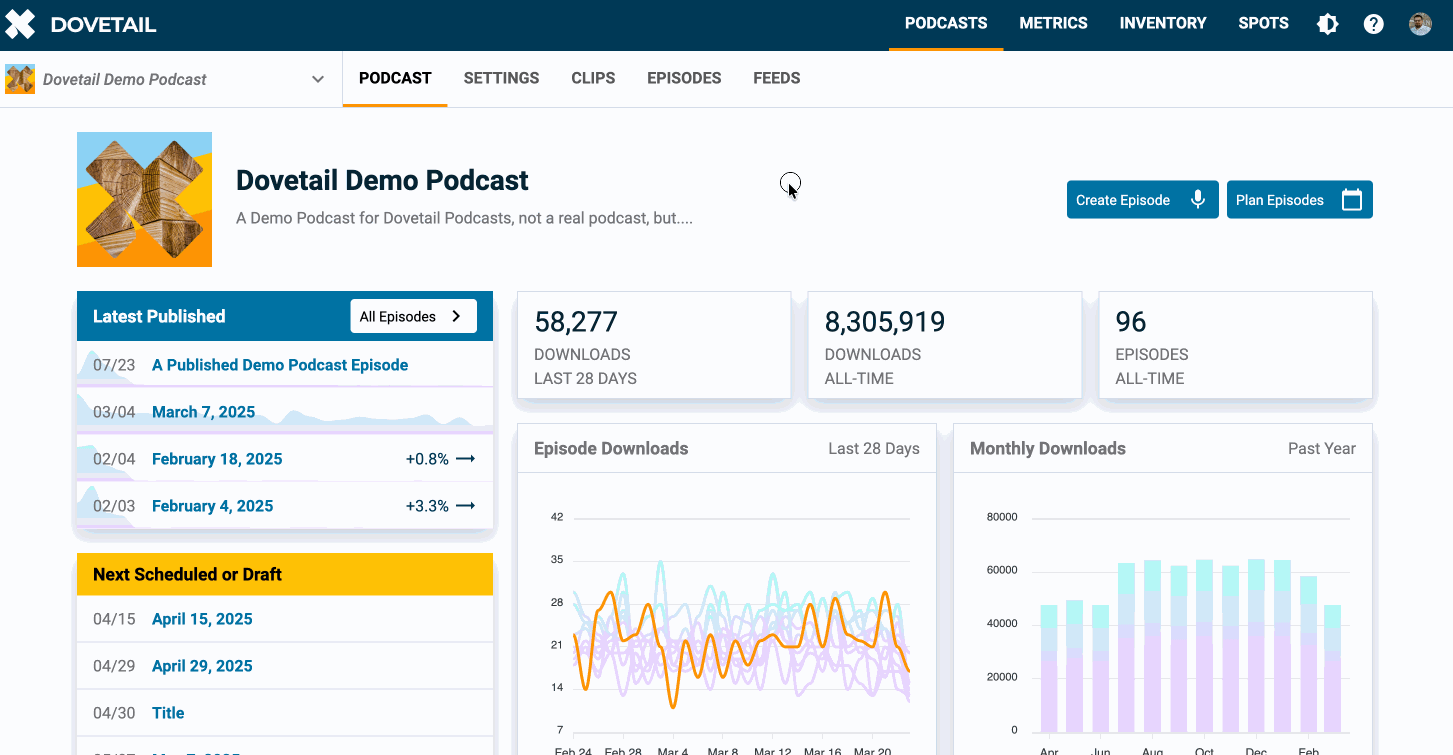The image size is (1453, 755).
Task: Open the April 15, 2025 scheduled episode
Action: point(202,619)
